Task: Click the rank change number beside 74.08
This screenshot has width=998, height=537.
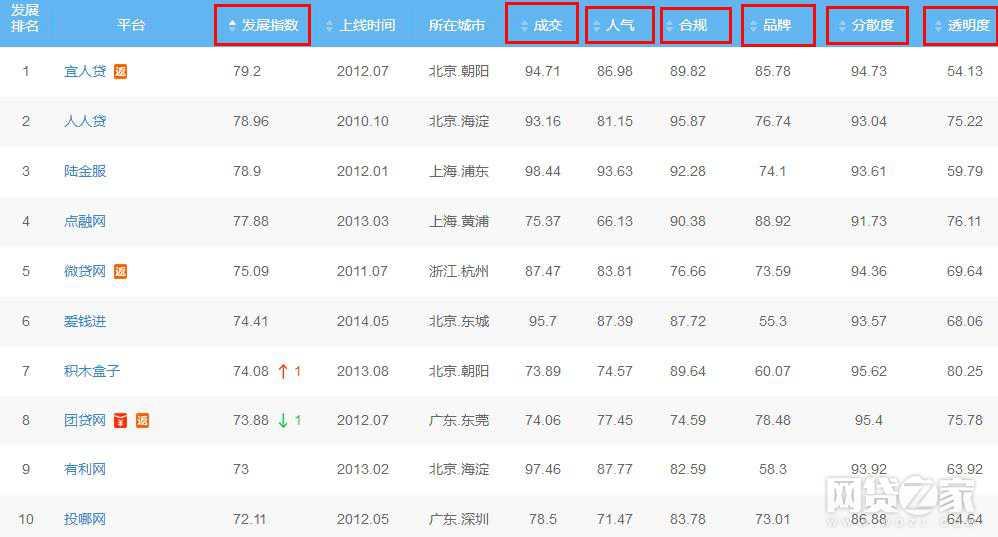Action: pos(297,371)
